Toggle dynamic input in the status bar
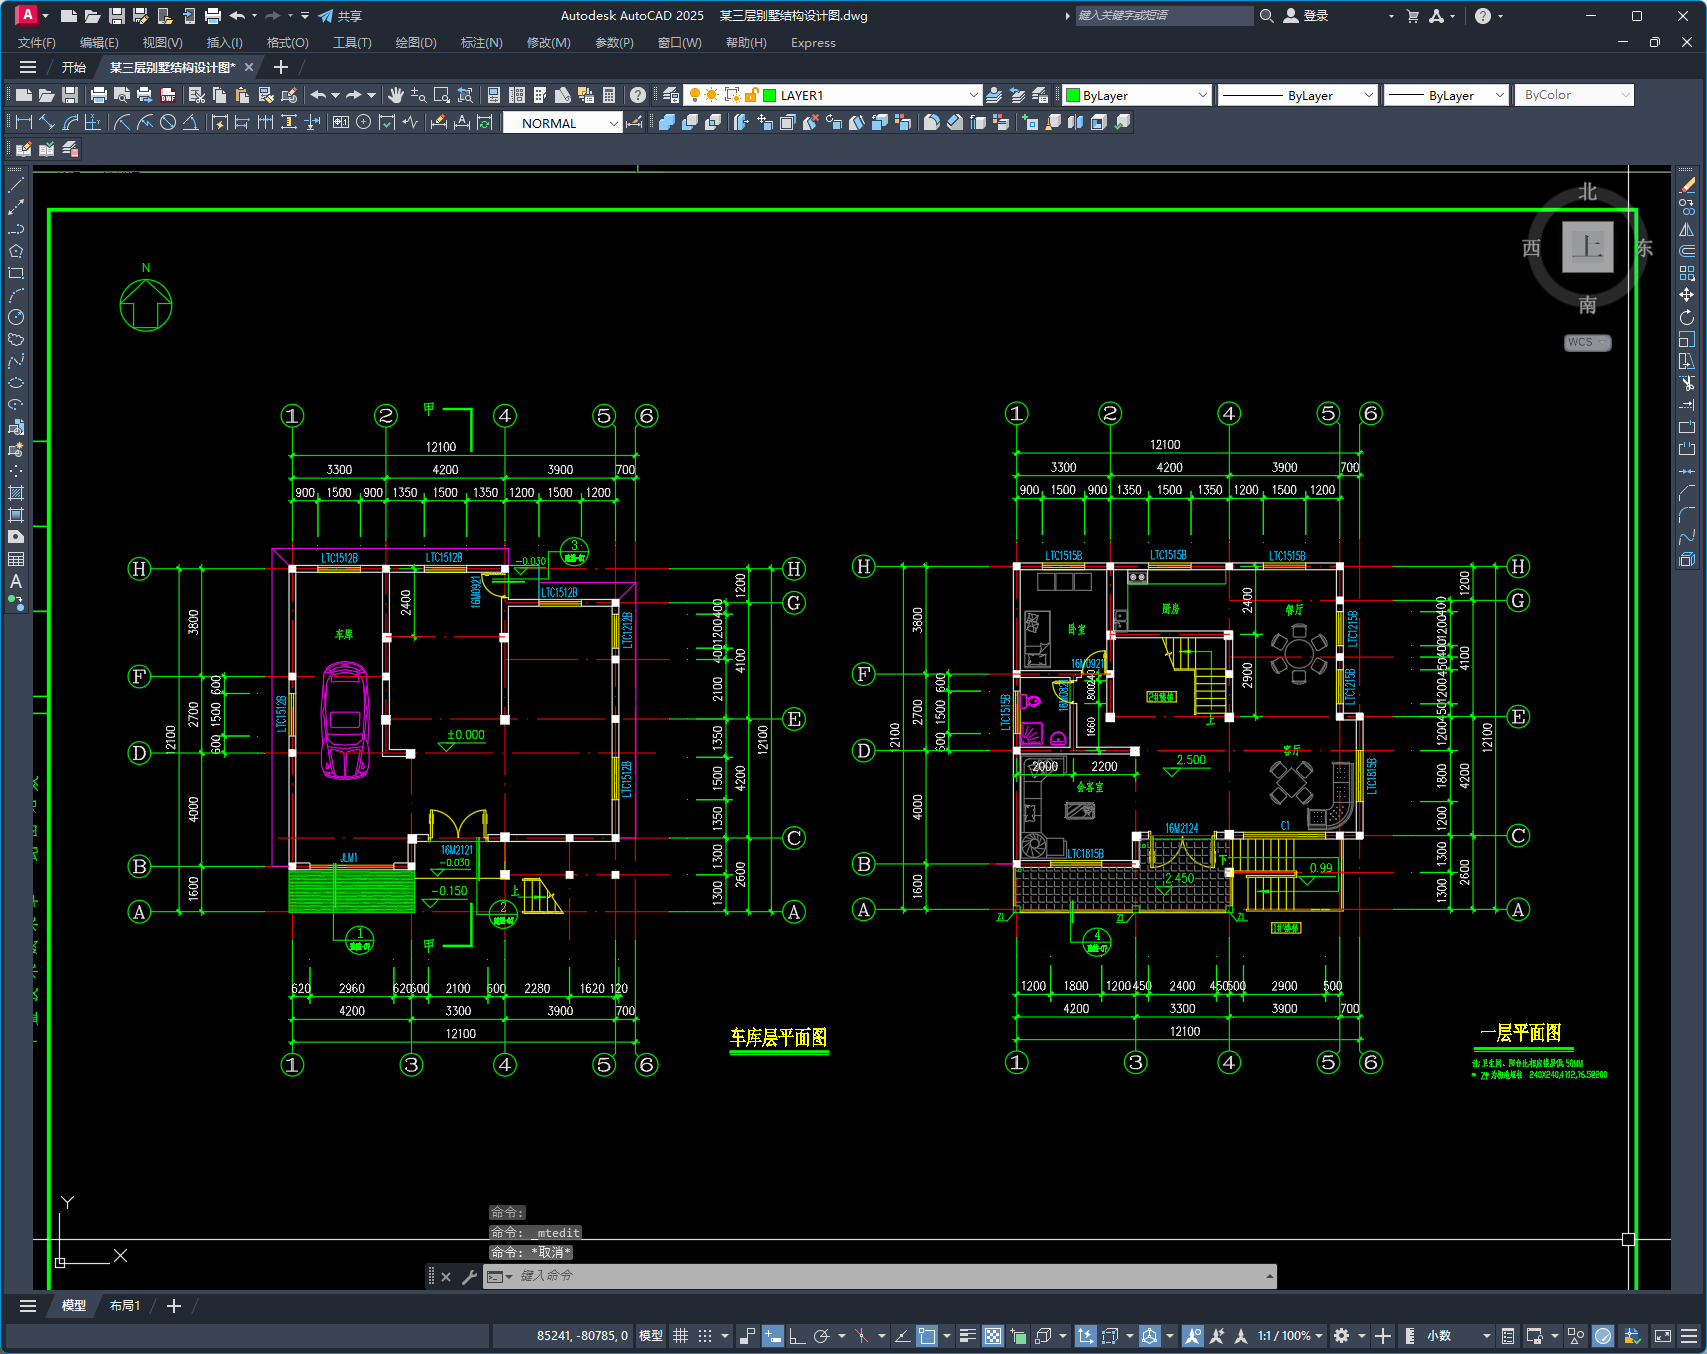The image size is (1707, 1354). tap(772, 1336)
